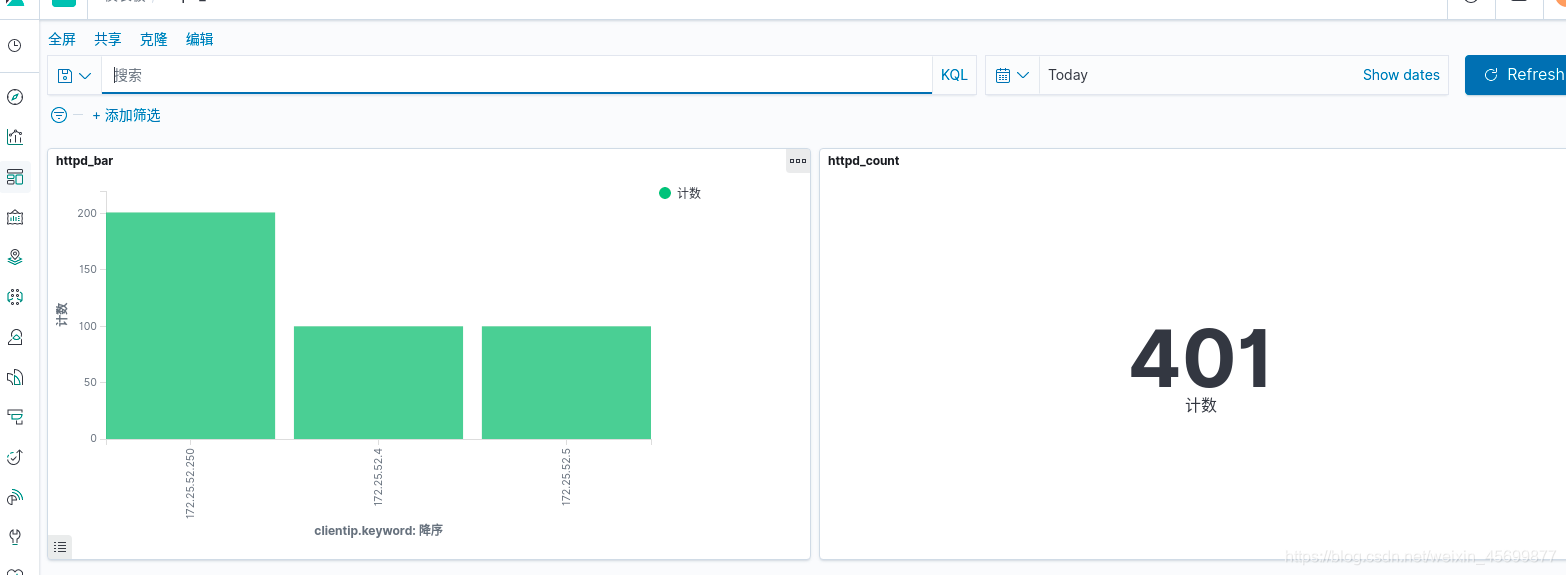Click 共享 share menu item
Viewport: 1566px width, 575px height.
(x=108, y=39)
